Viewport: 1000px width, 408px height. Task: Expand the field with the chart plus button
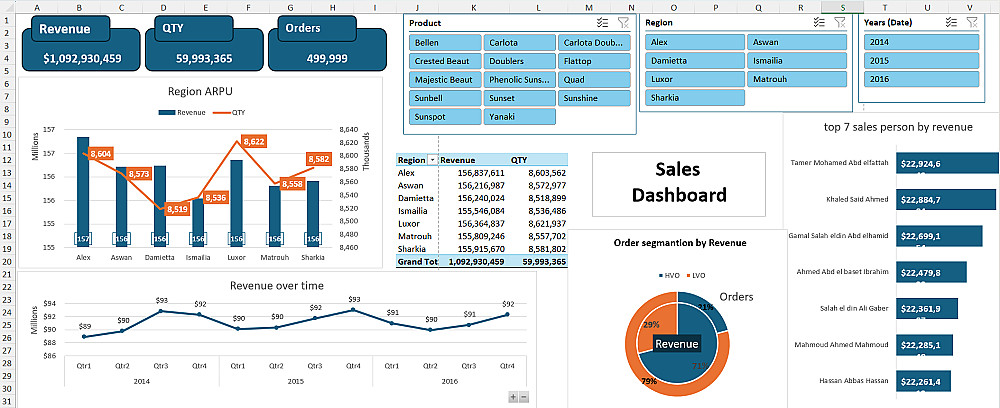[x=513, y=397]
